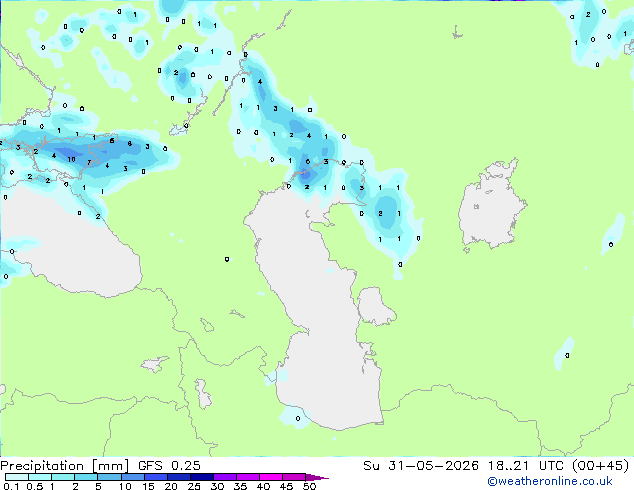Image resolution: width=634 pixels, height=490 pixels.
Task: Click the '18..21 UTC' time label
Action: coord(526,466)
